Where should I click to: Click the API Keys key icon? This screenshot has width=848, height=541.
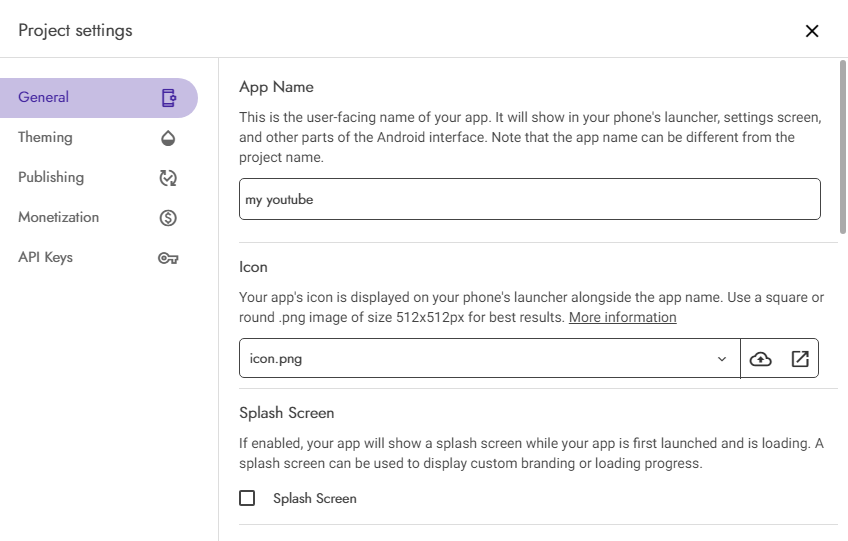point(168,258)
